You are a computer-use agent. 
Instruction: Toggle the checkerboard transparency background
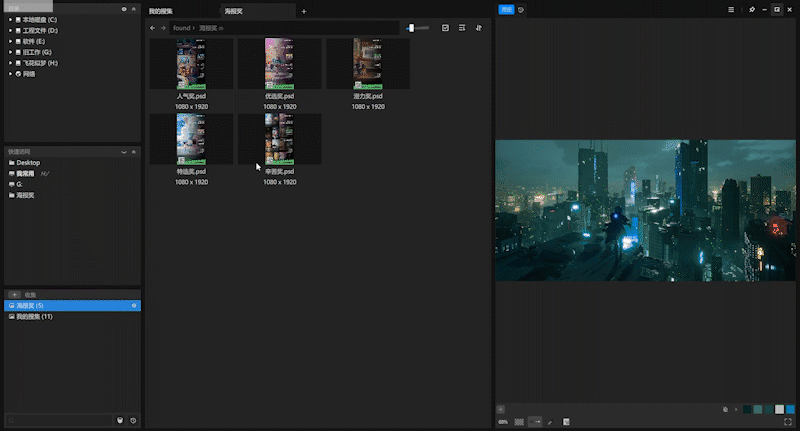(x=519, y=422)
